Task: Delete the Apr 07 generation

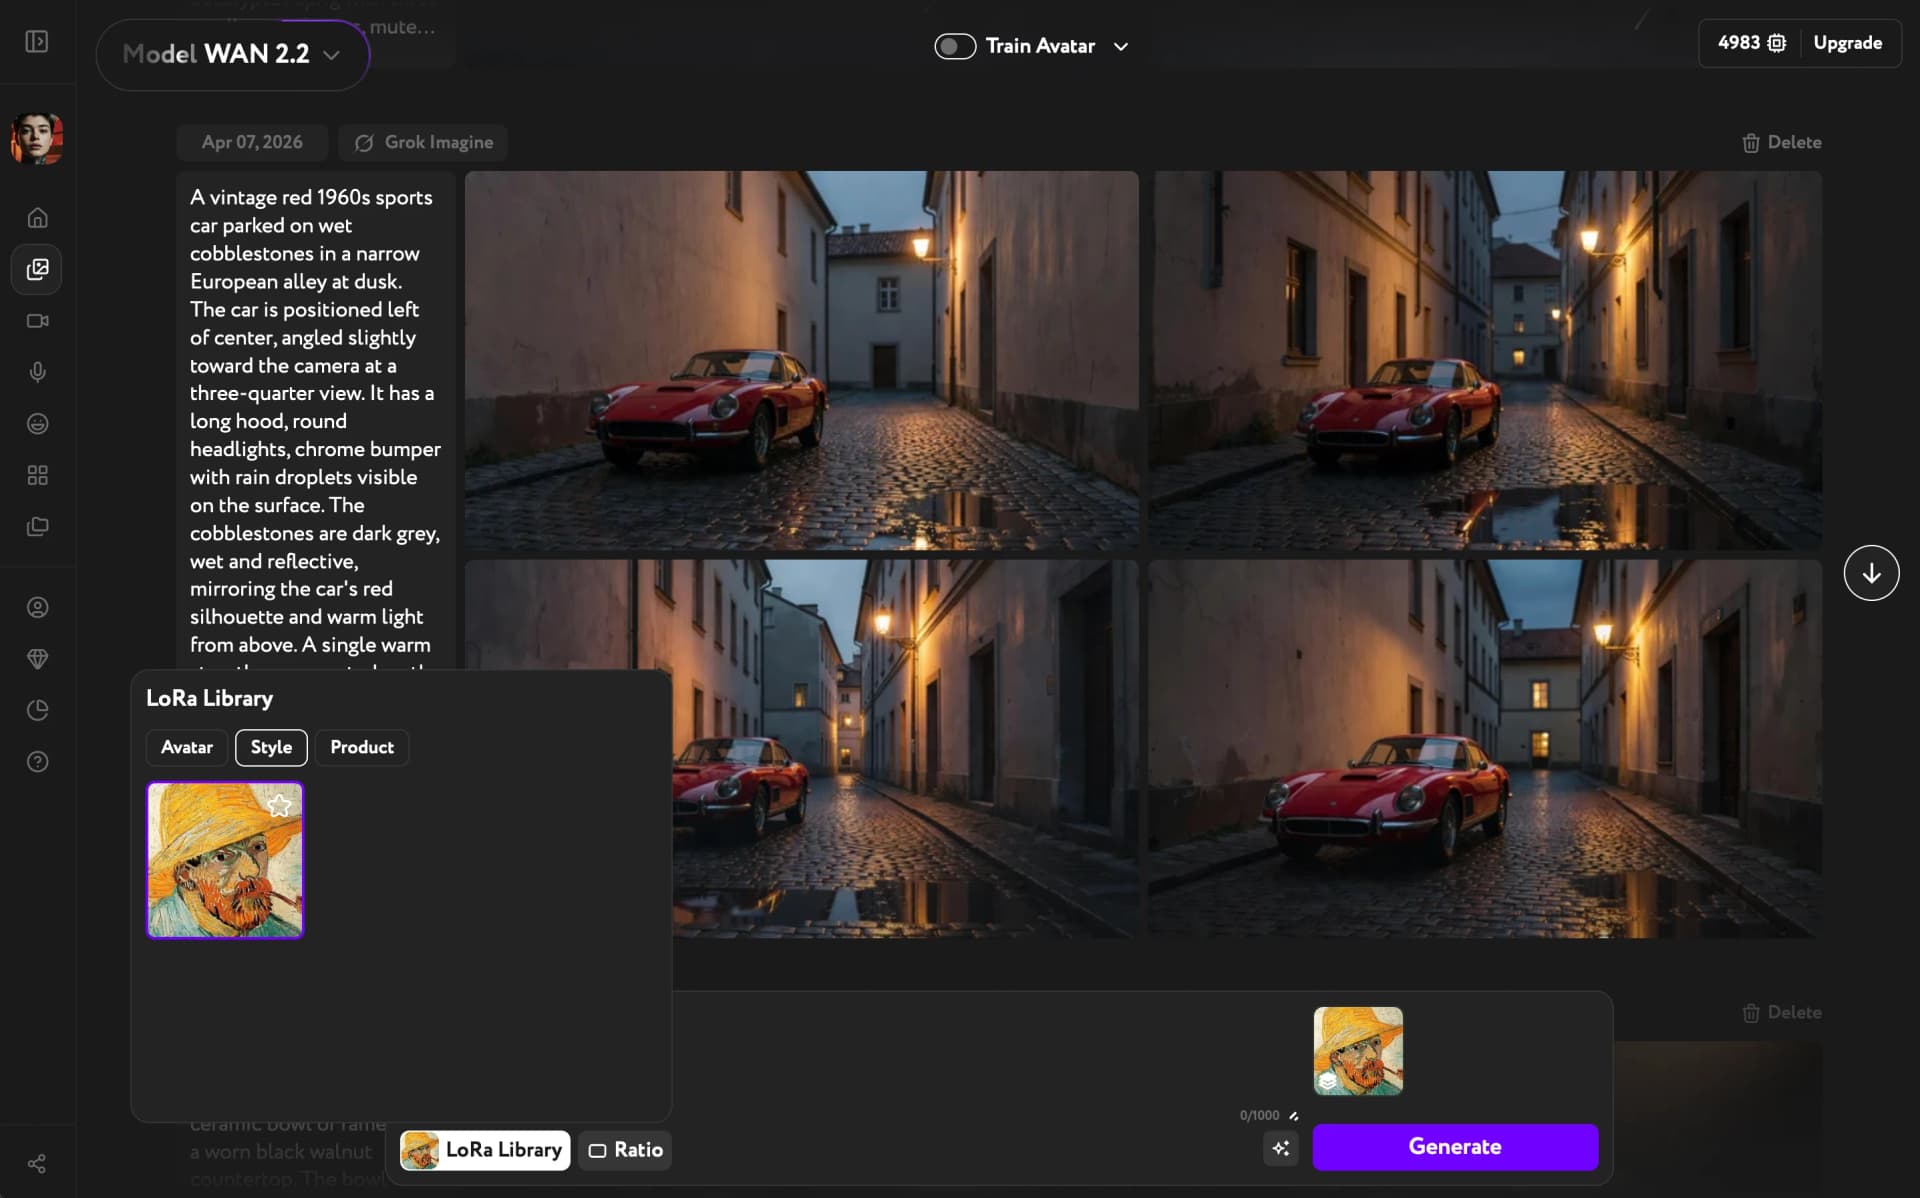Action: 1781,142
